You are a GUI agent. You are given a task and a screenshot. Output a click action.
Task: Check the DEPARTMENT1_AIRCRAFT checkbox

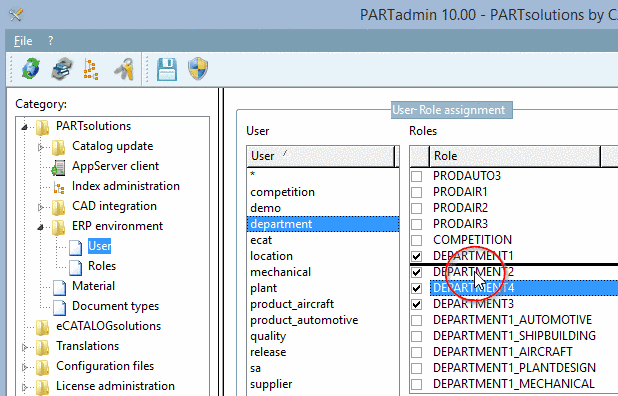coord(417,352)
